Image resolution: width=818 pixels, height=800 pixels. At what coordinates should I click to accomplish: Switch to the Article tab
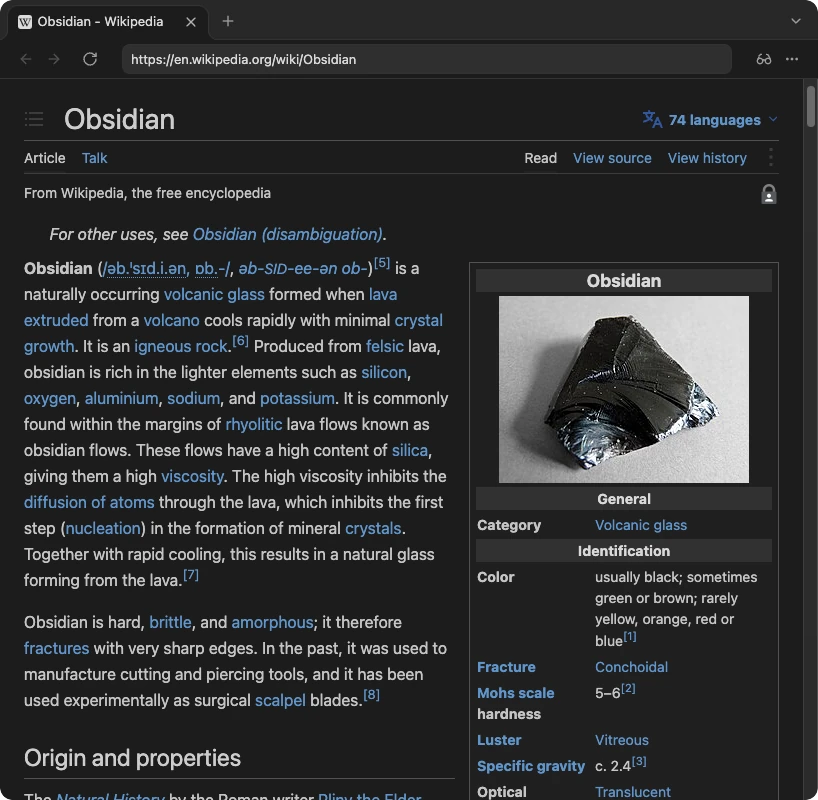pyautogui.click(x=45, y=158)
